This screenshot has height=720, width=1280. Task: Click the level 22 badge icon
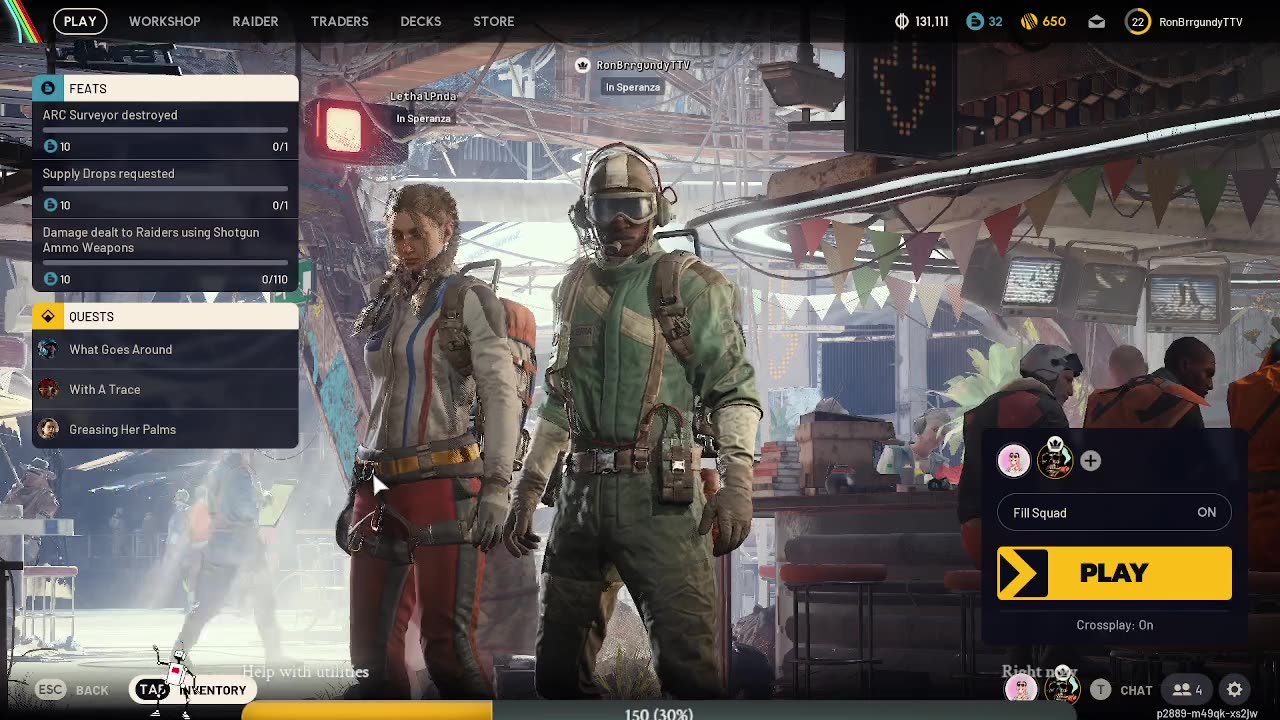[1138, 21]
